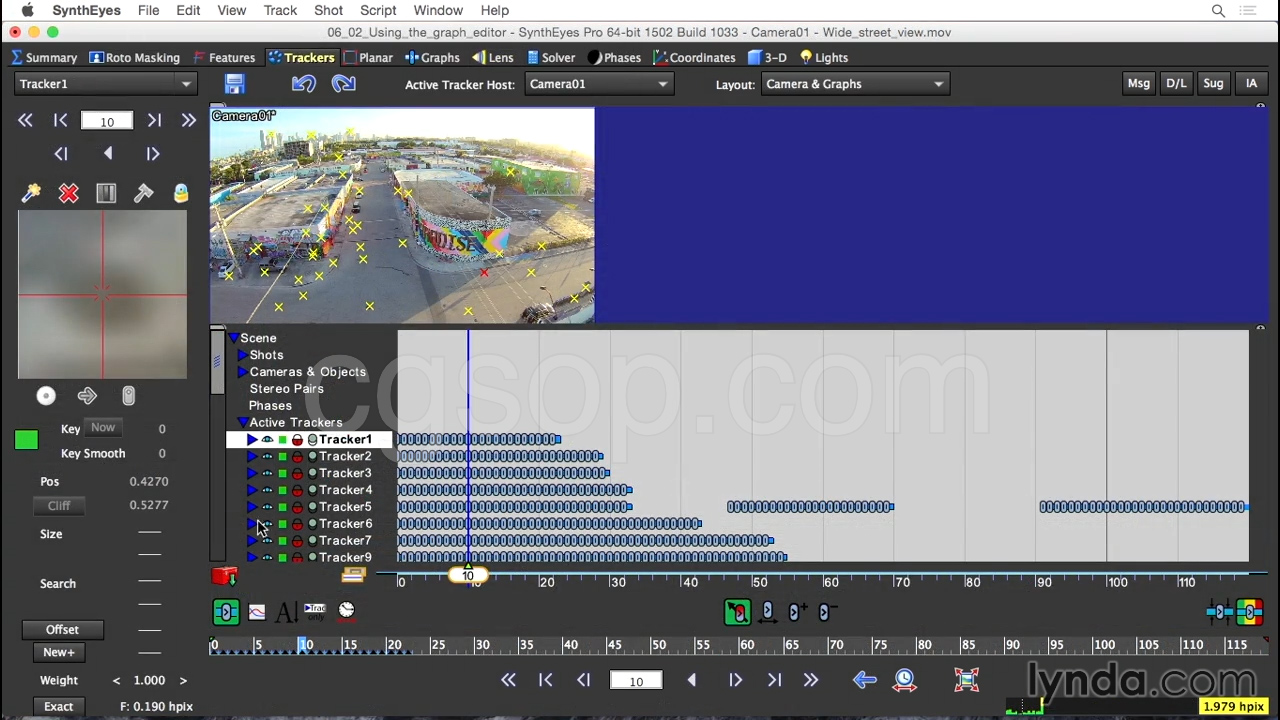Click the red toolbox icon
The height and width of the screenshot is (720, 1280).
tap(224, 575)
